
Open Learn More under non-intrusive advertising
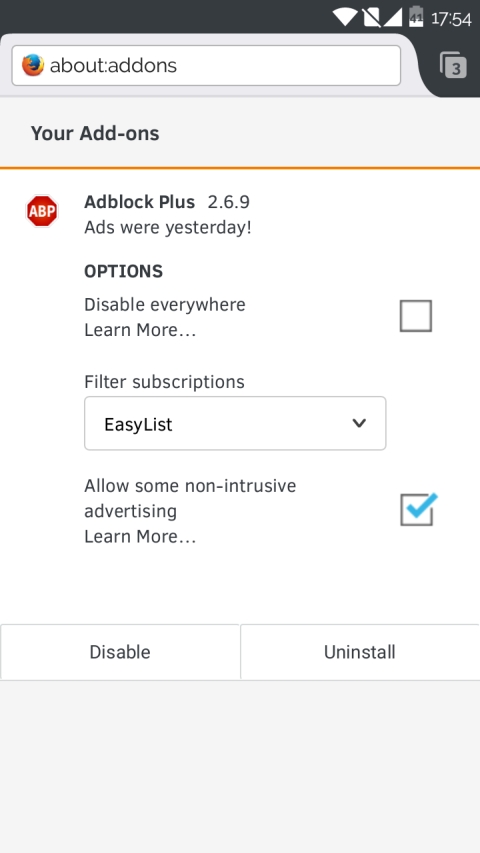[140, 537]
